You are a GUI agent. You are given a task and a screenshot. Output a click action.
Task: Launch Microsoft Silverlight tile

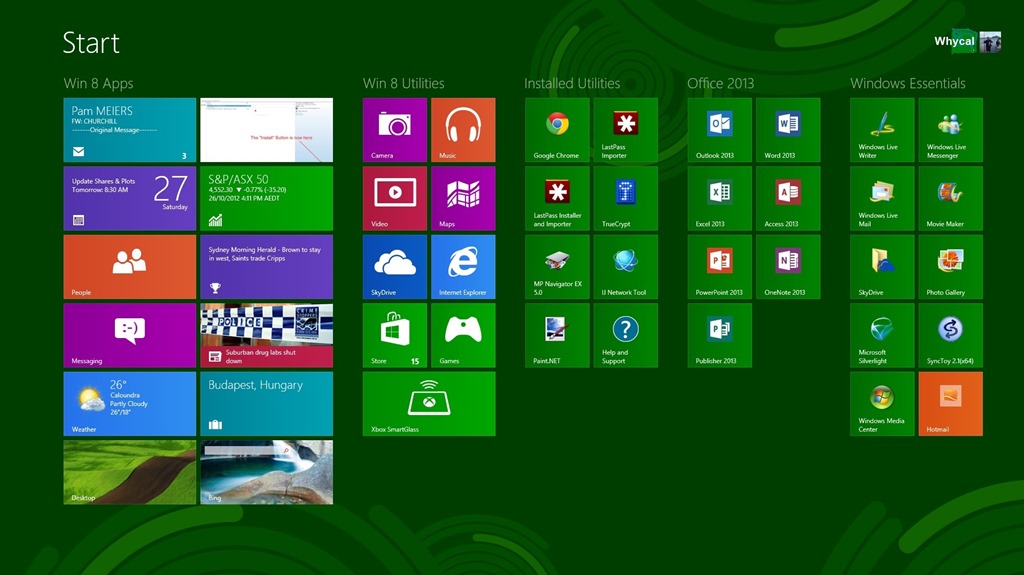(x=882, y=335)
